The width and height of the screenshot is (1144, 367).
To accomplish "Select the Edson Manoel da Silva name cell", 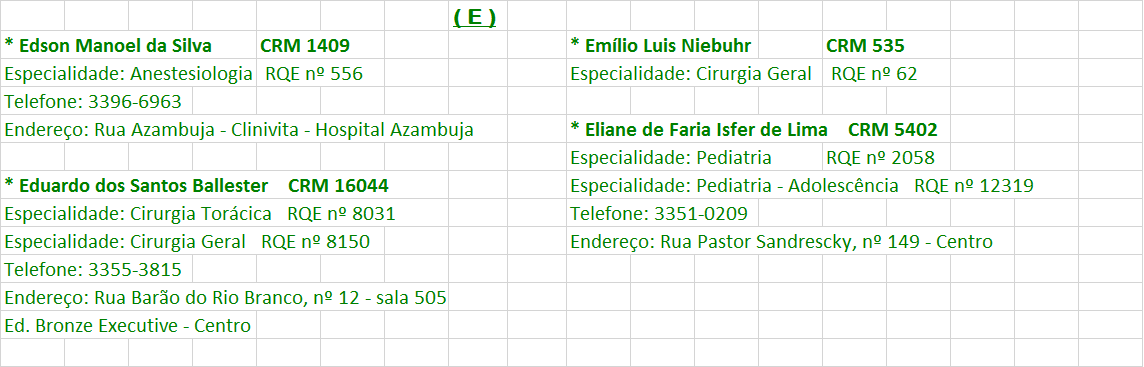I will pos(108,46).
